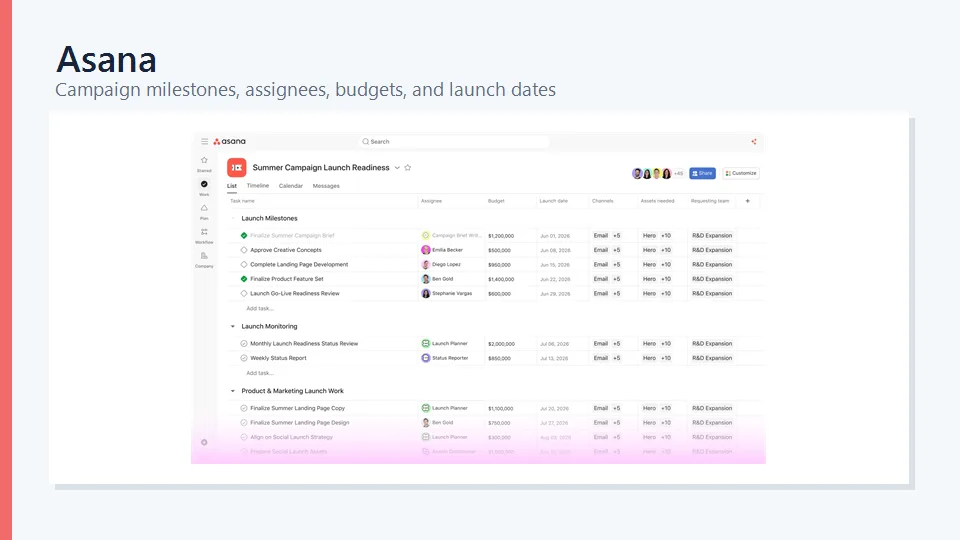The image size is (960, 540).
Task: Click Diego Lopez's avatar
Action: pos(426,264)
